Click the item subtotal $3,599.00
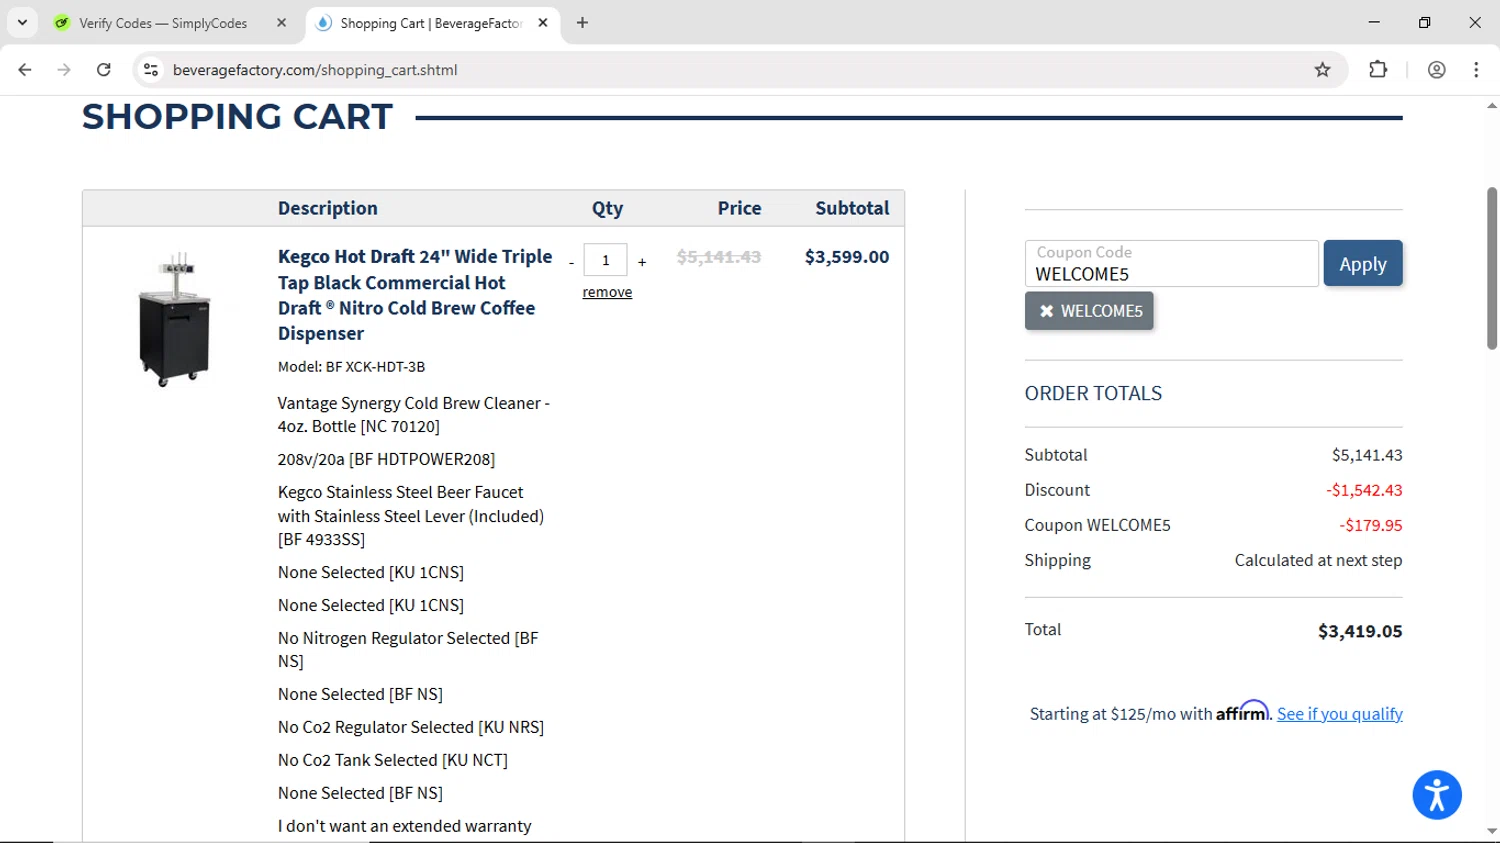This screenshot has width=1500, height=843. point(846,257)
